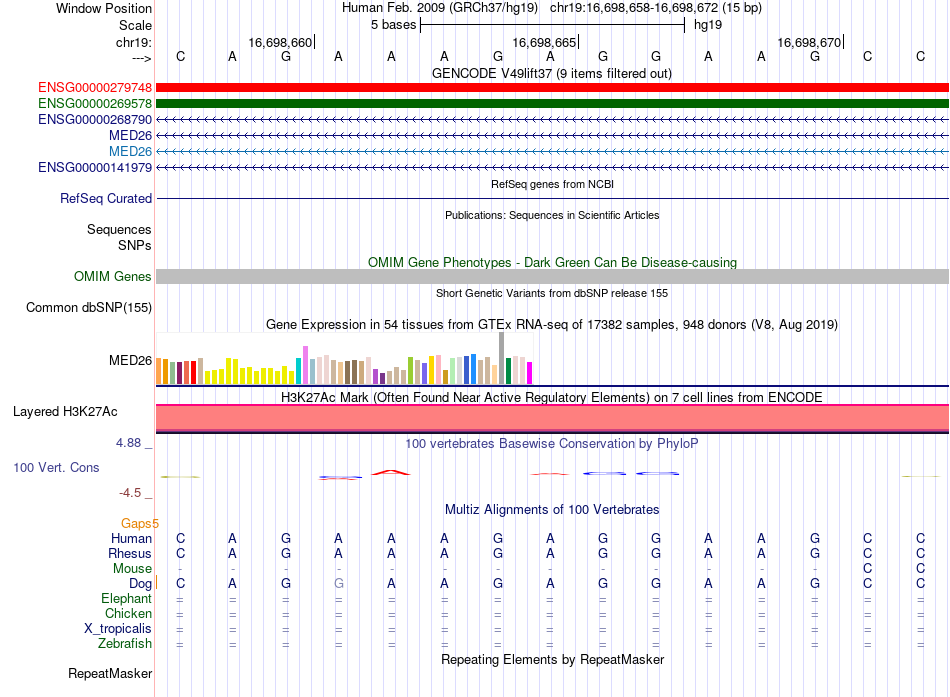Click the Gaps5 label in Multiz track
Screen dimensions: 950x697
tap(140, 523)
